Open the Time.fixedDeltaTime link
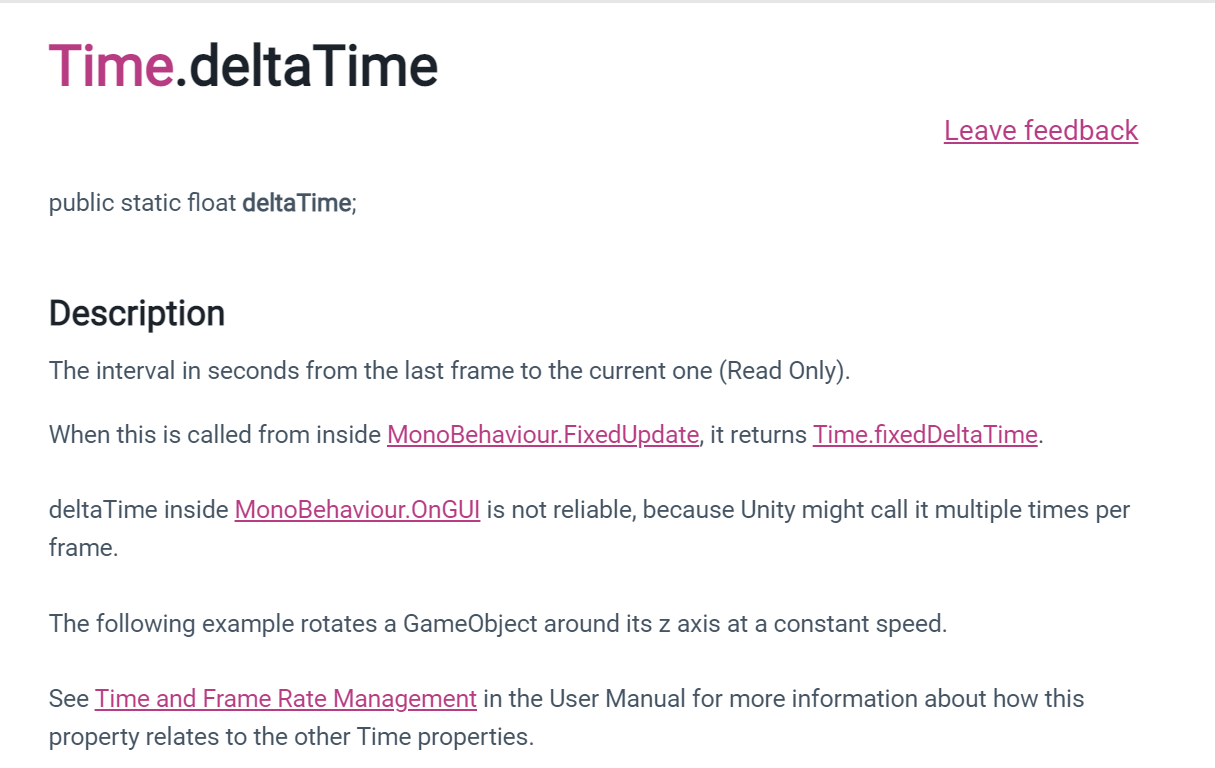 pyautogui.click(x=925, y=435)
